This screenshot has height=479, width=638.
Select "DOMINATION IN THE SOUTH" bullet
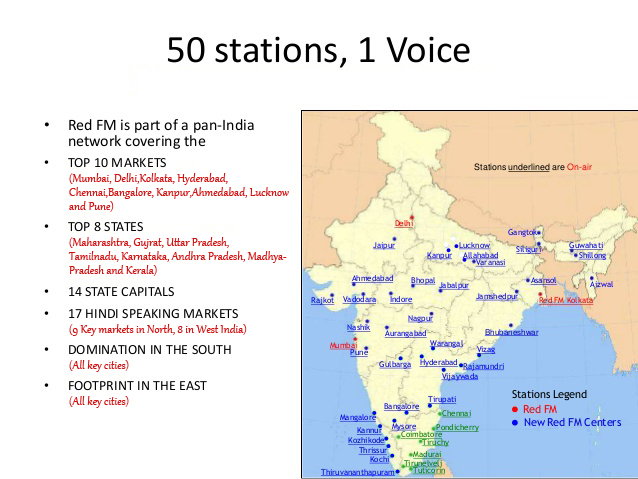coord(150,350)
